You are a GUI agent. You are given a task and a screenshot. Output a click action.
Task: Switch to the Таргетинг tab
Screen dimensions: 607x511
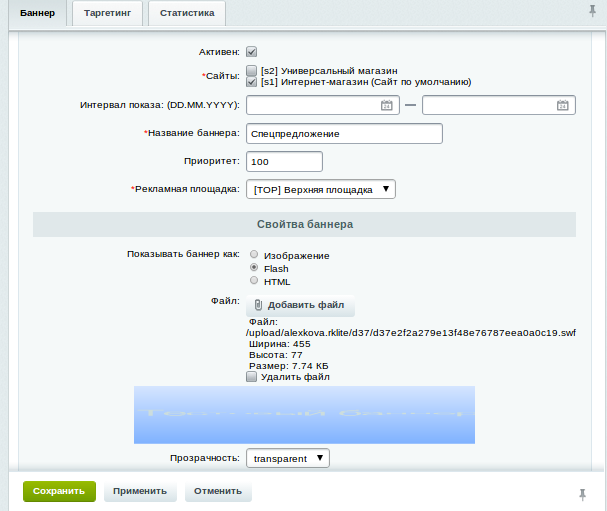(107, 12)
